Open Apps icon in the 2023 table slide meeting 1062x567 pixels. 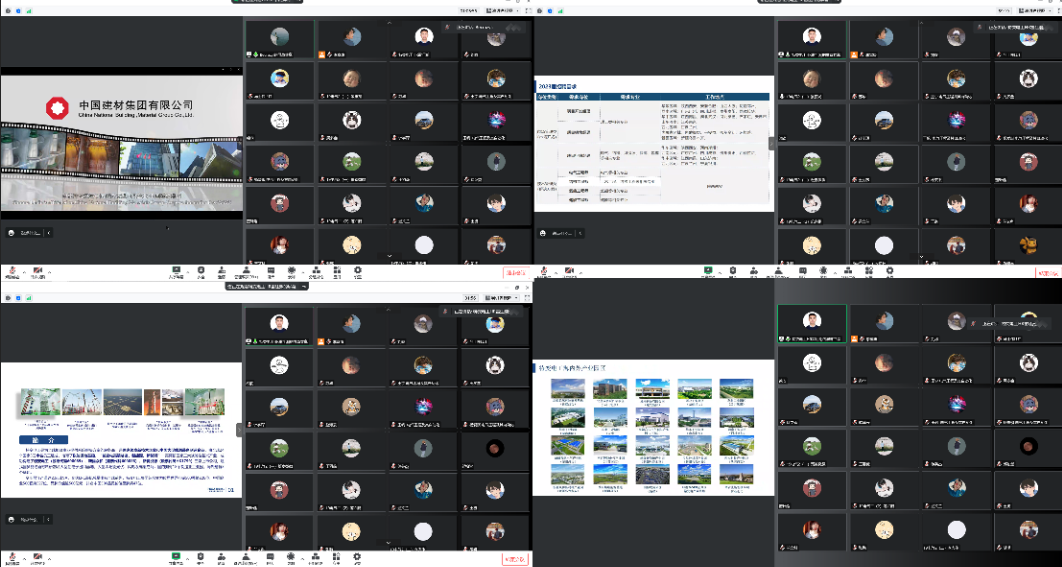click(x=870, y=271)
